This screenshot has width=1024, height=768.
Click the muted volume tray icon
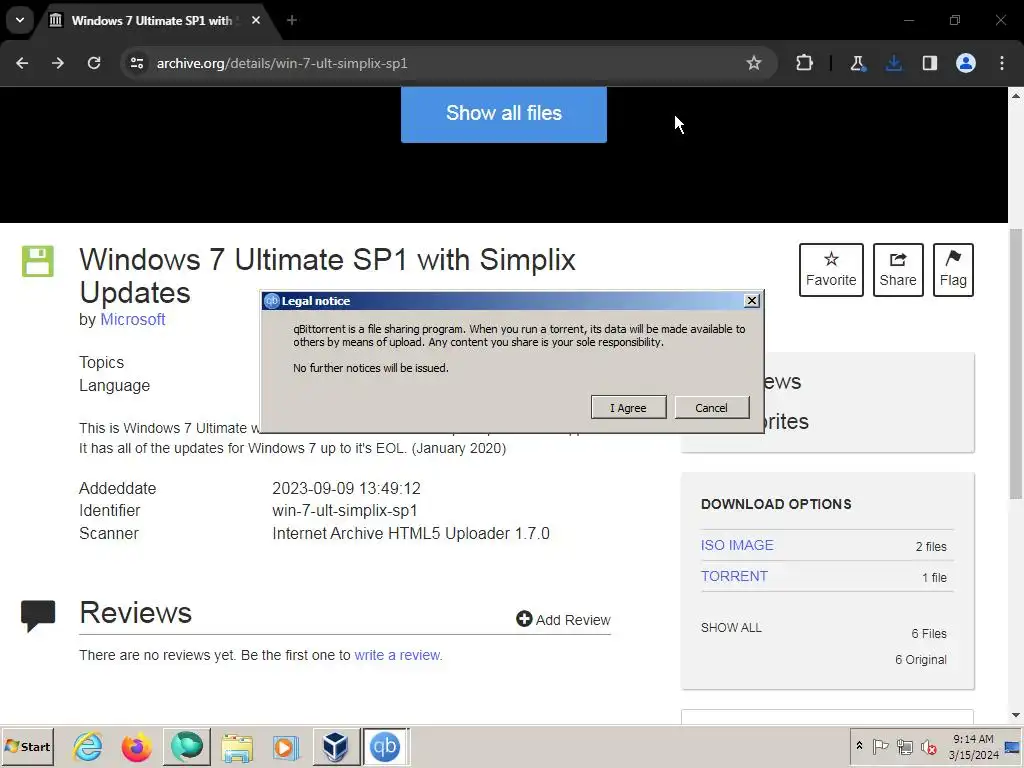point(928,746)
